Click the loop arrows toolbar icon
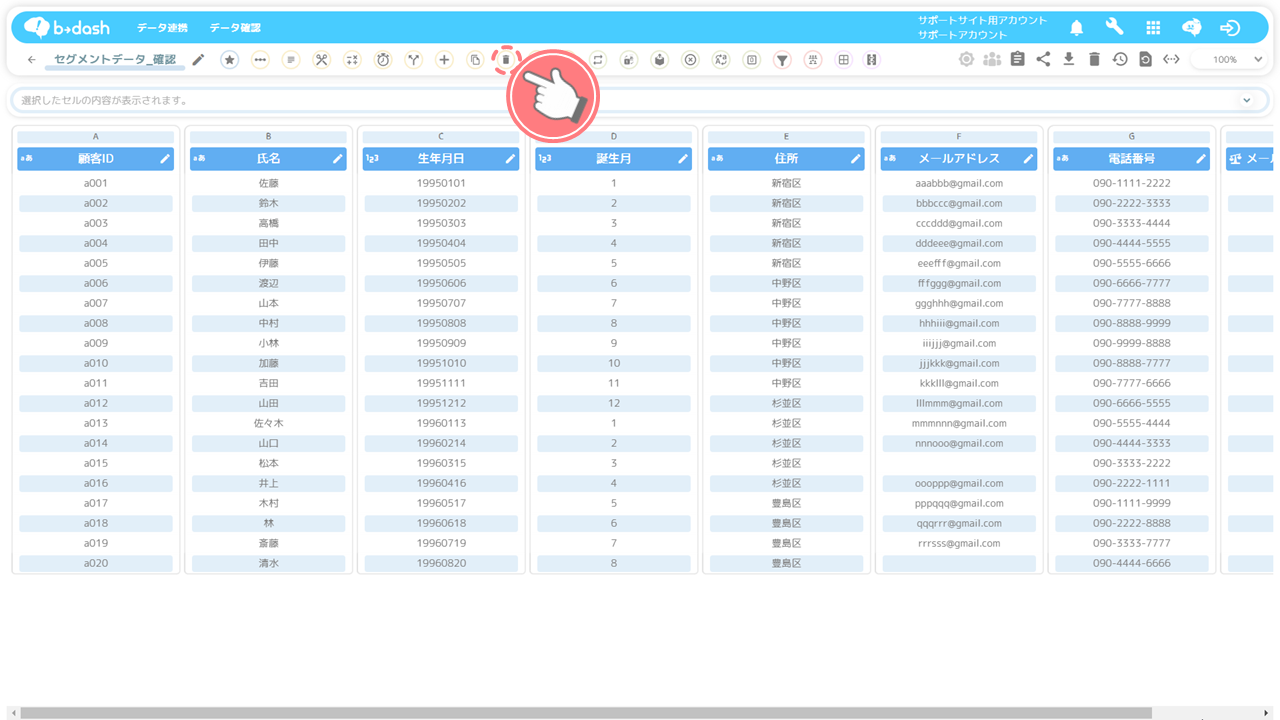This screenshot has height=720, width=1280. (x=598, y=60)
